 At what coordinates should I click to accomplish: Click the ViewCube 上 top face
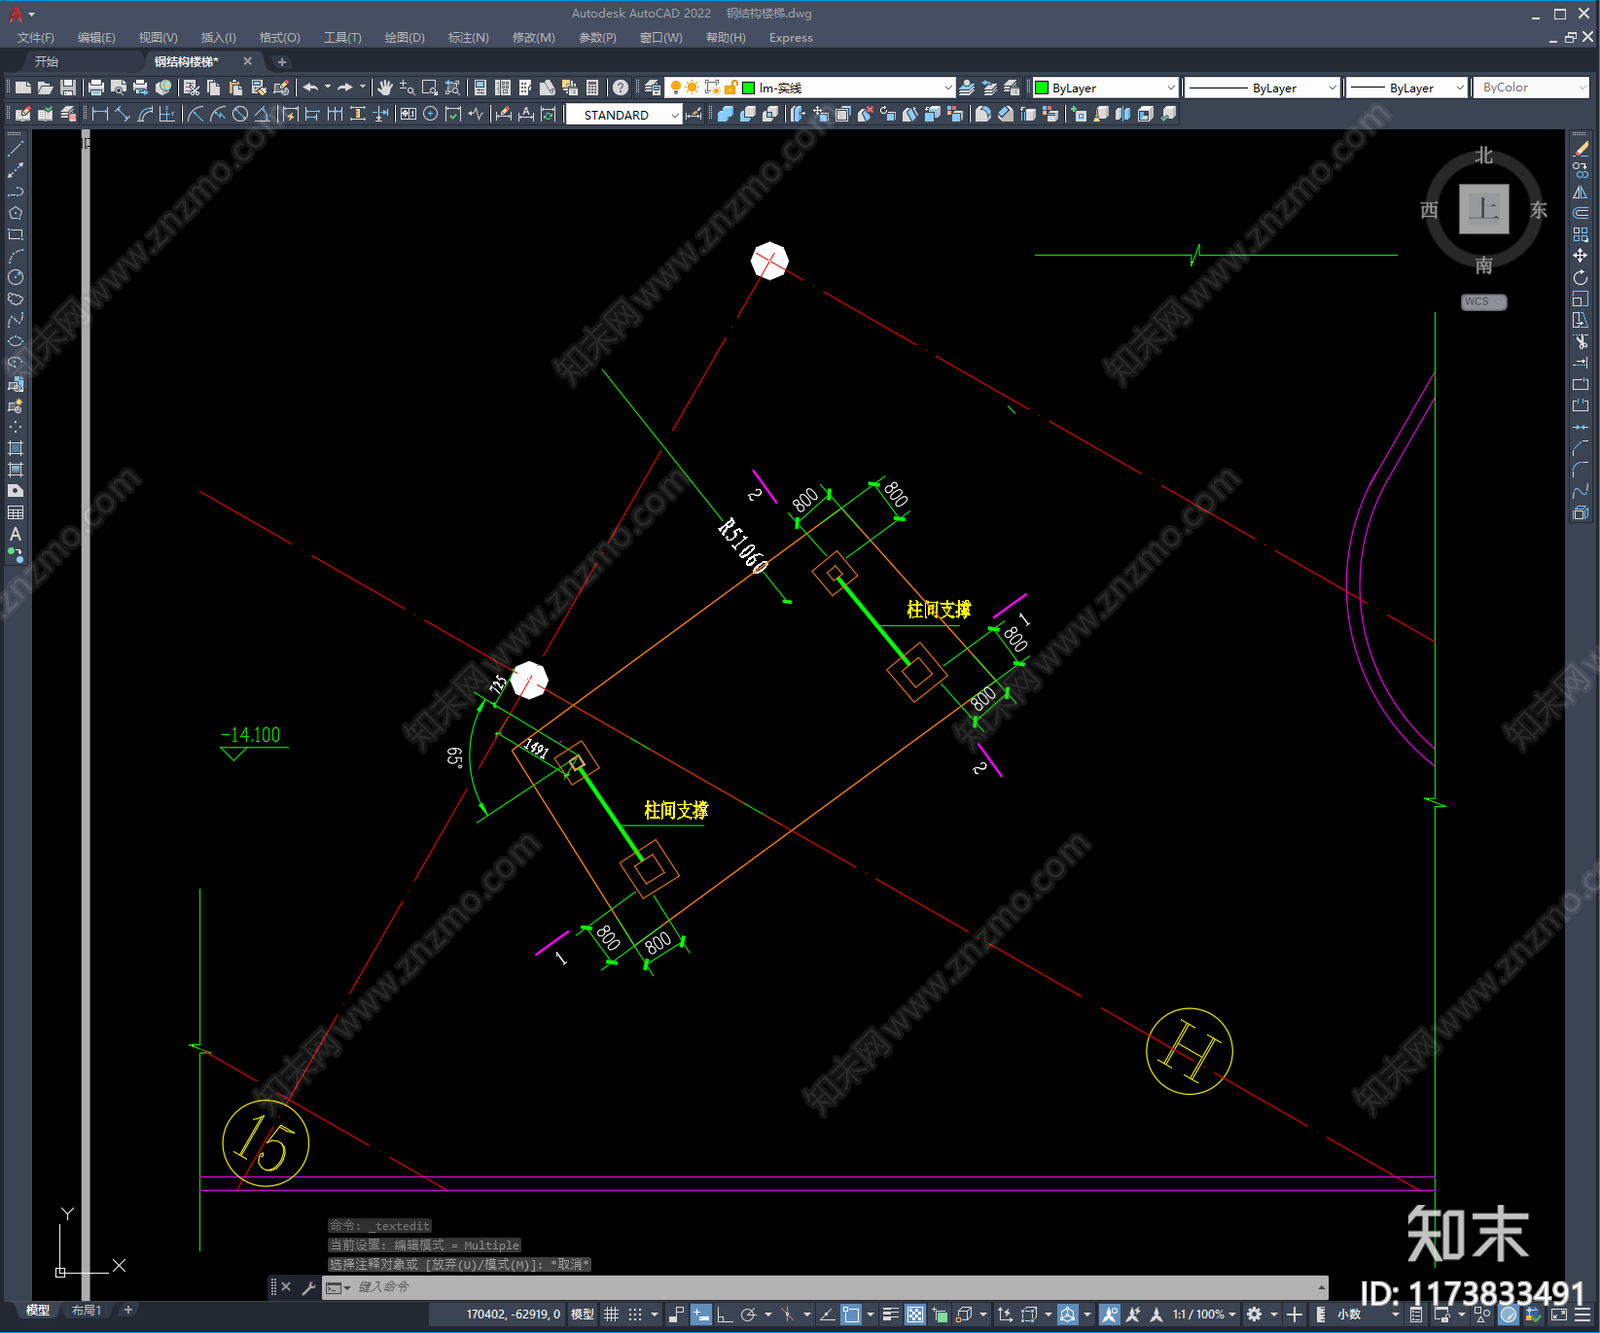point(1484,209)
